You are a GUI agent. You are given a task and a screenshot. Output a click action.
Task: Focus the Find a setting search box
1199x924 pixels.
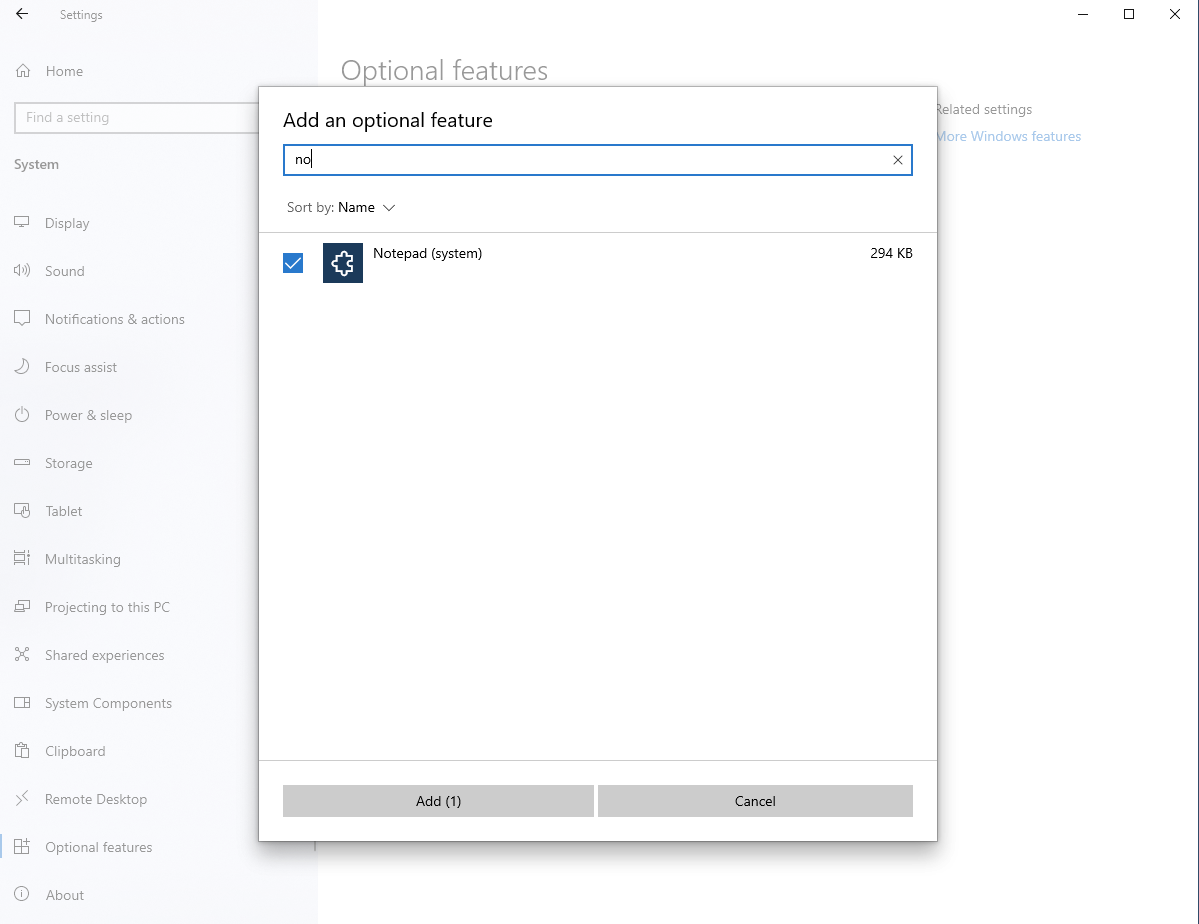(x=136, y=118)
